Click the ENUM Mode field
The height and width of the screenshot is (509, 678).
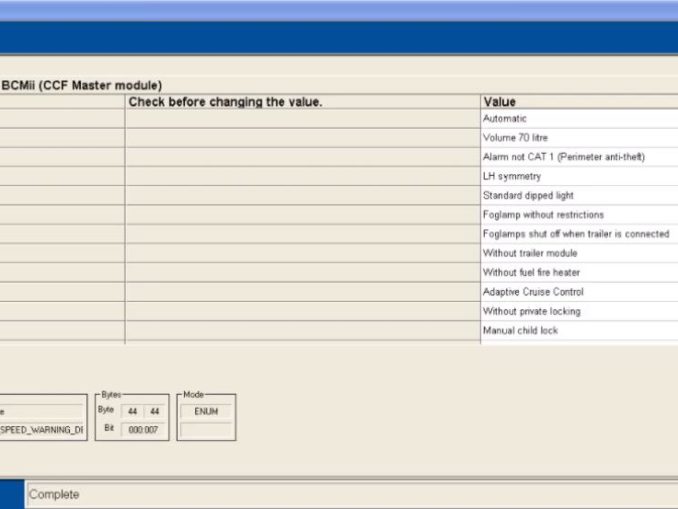[206, 411]
